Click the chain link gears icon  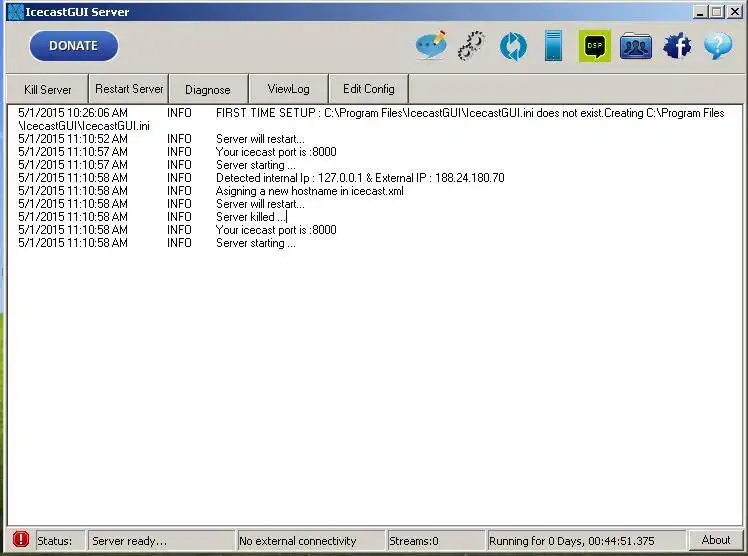(x=471, y=46)
